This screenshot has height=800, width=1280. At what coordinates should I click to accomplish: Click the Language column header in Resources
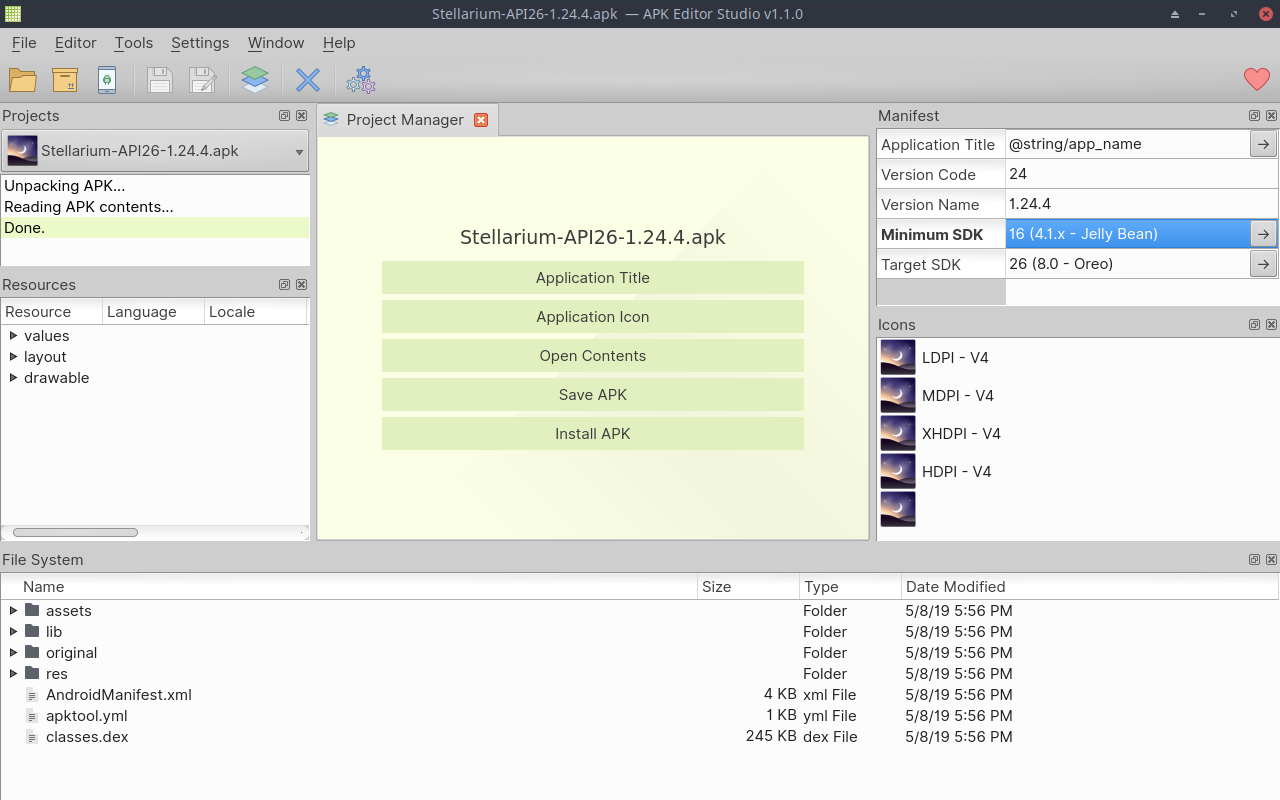tap(153, 312)
